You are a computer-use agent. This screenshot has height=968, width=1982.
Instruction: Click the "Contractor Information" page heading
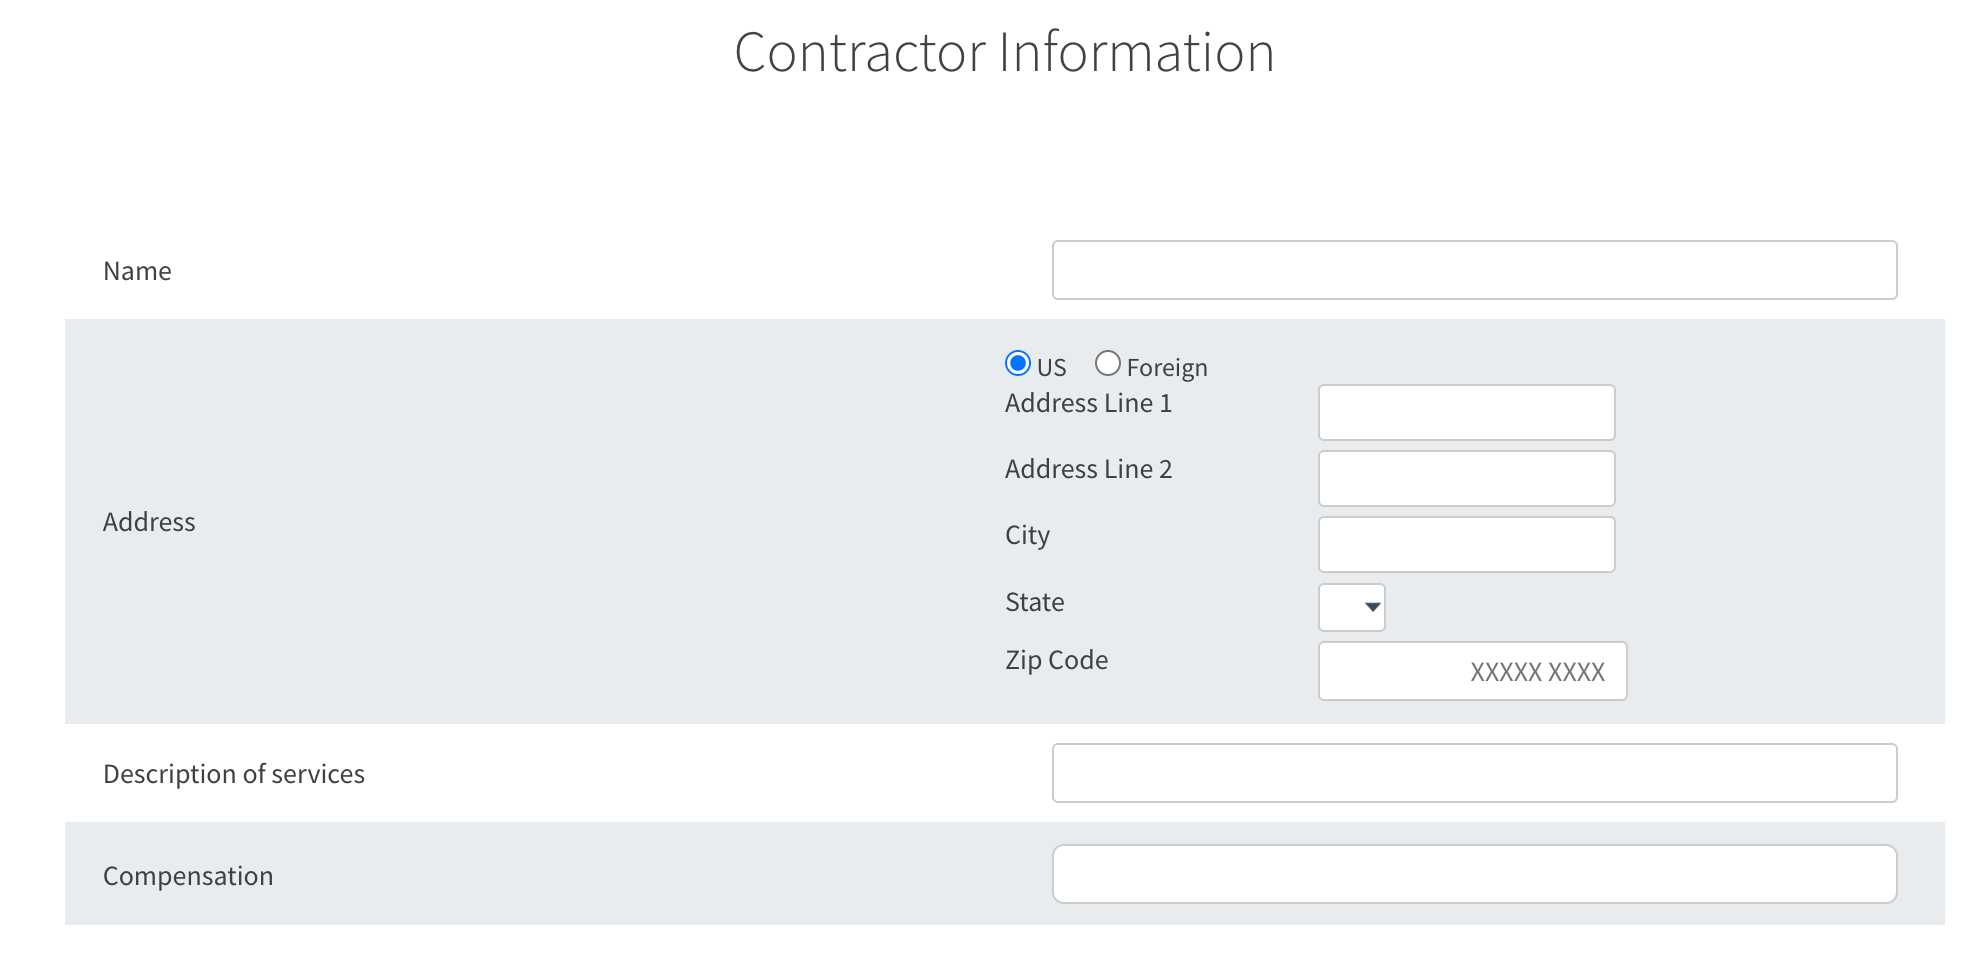coord(1004,52)
